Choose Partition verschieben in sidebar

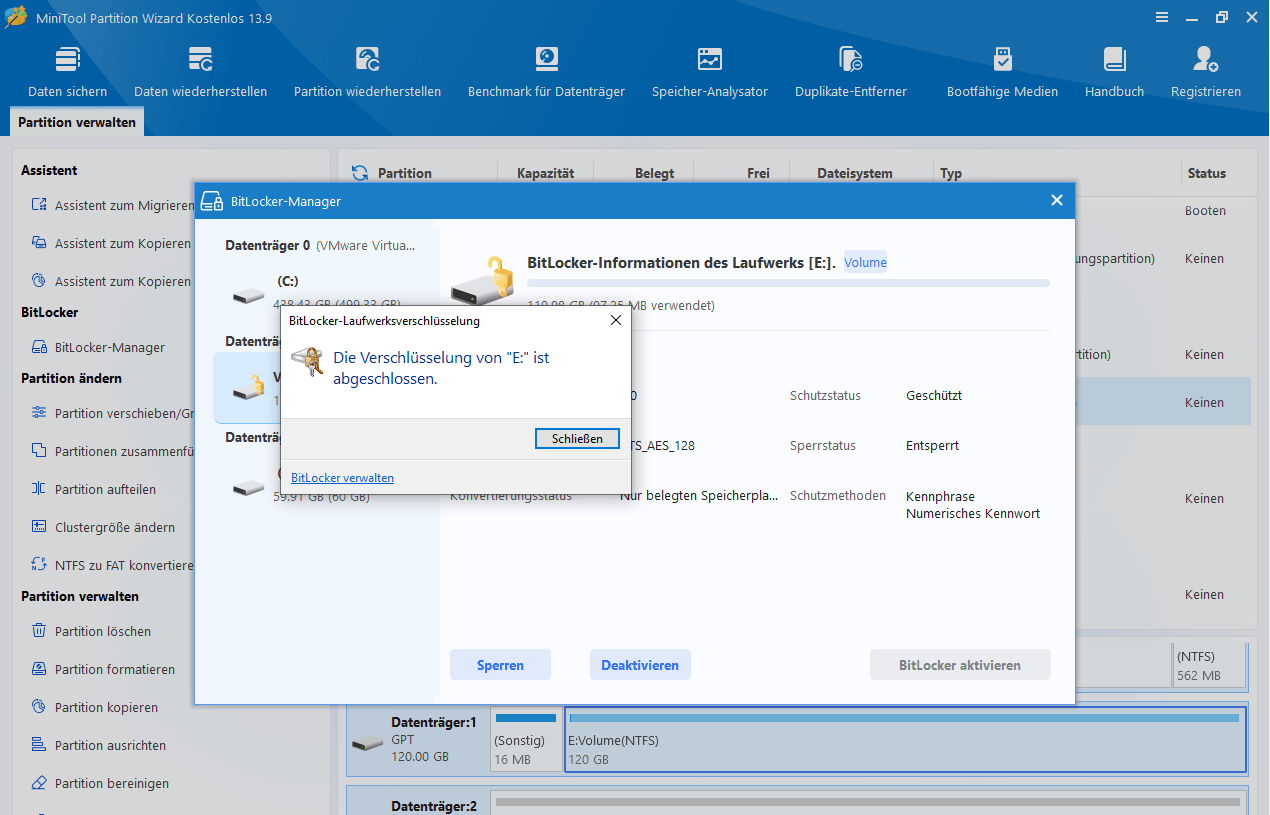tap(112, 413)
